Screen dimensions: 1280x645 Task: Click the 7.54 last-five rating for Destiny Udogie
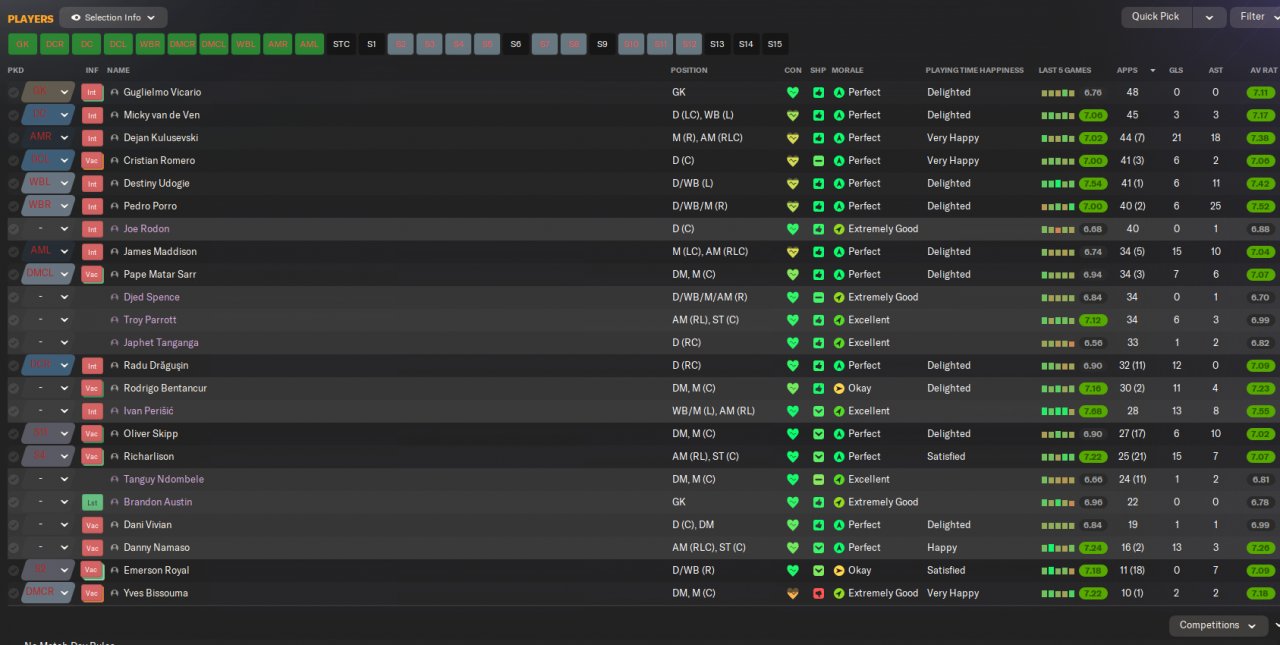pyautogui.click(x=1093, y=183)
